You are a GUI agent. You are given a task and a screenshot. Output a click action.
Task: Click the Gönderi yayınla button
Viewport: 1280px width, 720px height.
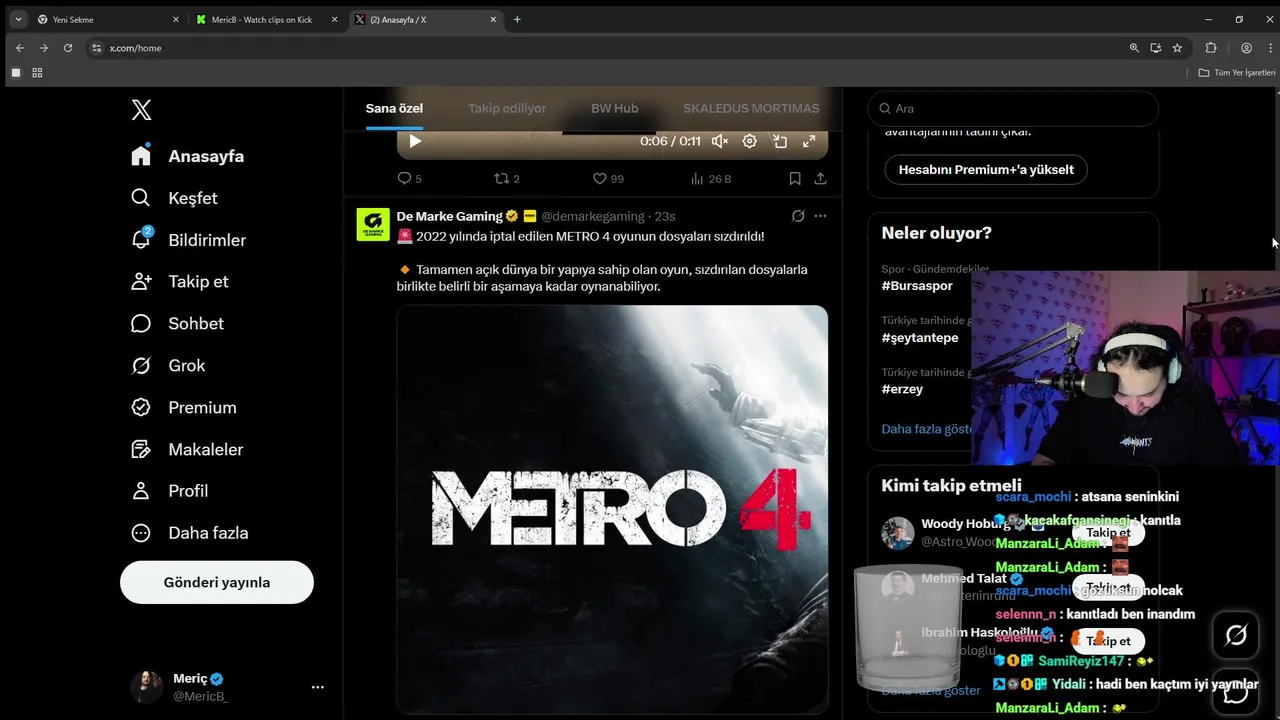pyautogui.click(x=217, y=582)
